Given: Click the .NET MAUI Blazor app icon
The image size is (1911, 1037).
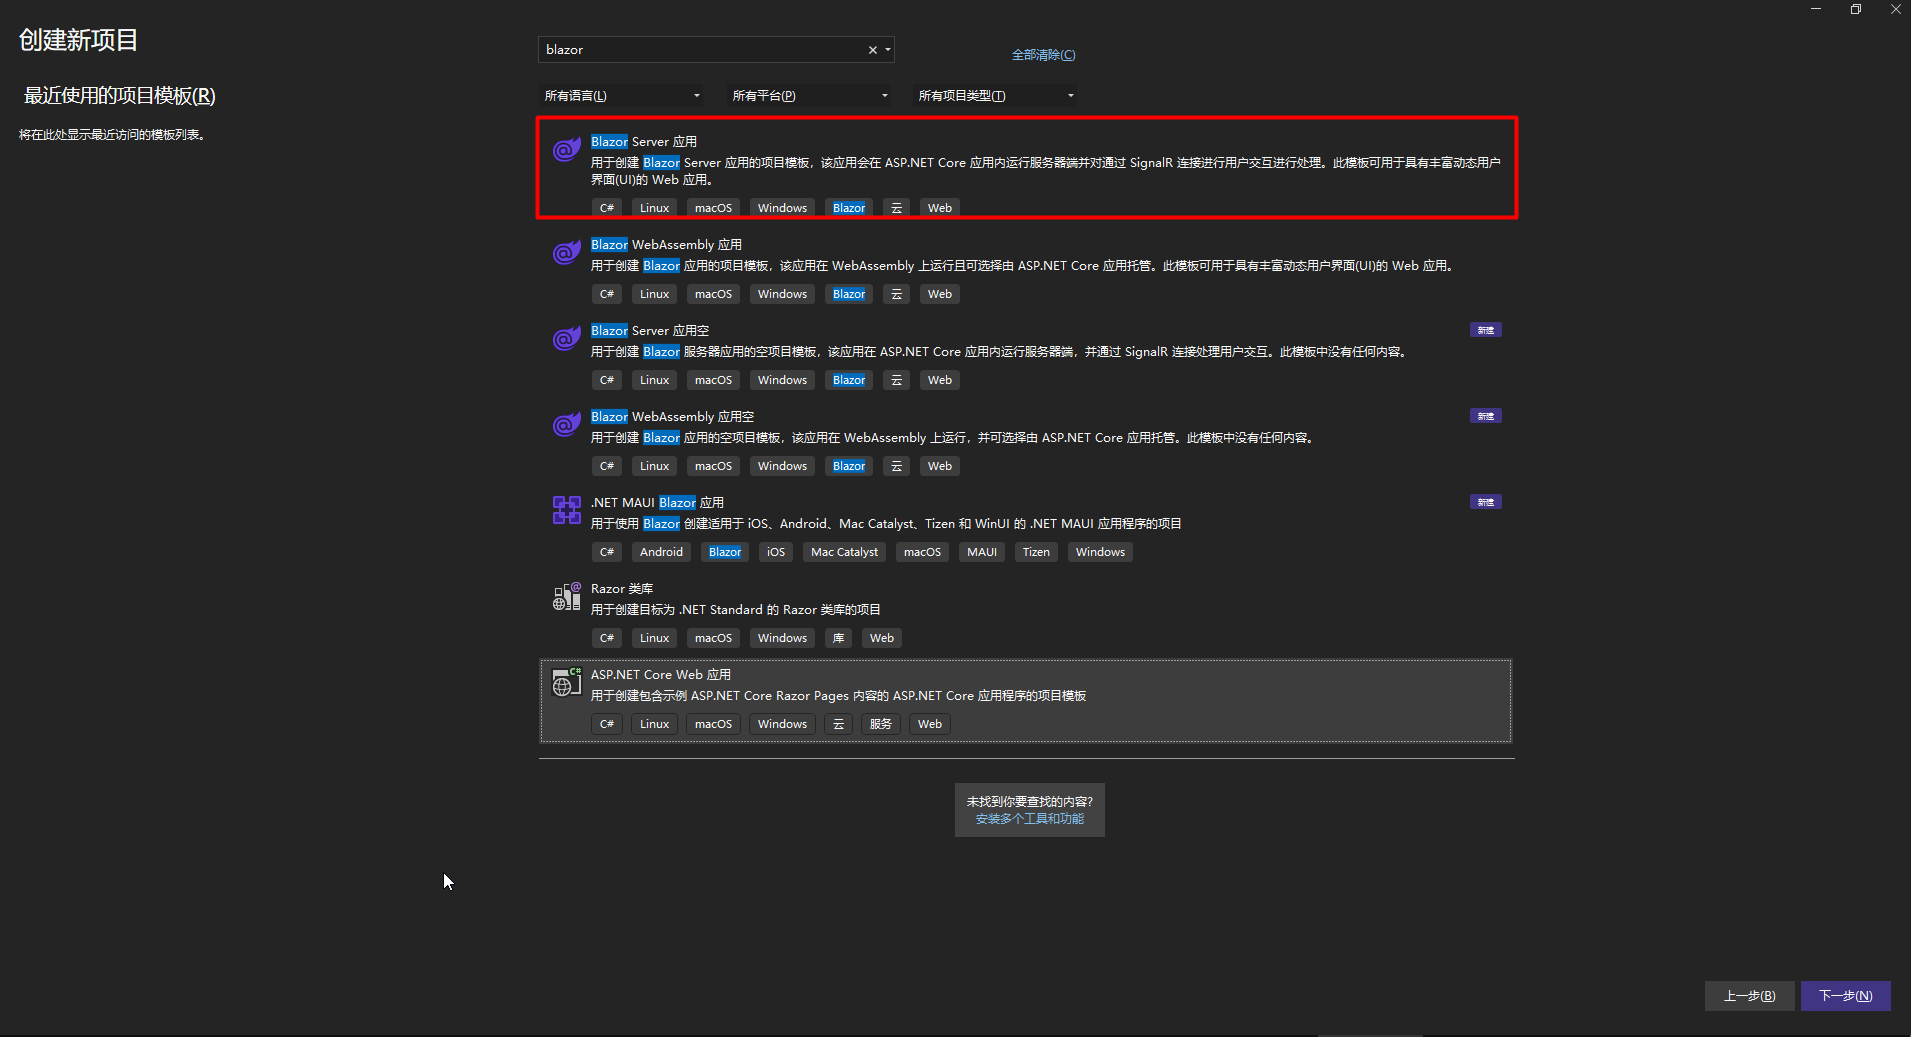Looking at the screenshot, I should 567,510.
